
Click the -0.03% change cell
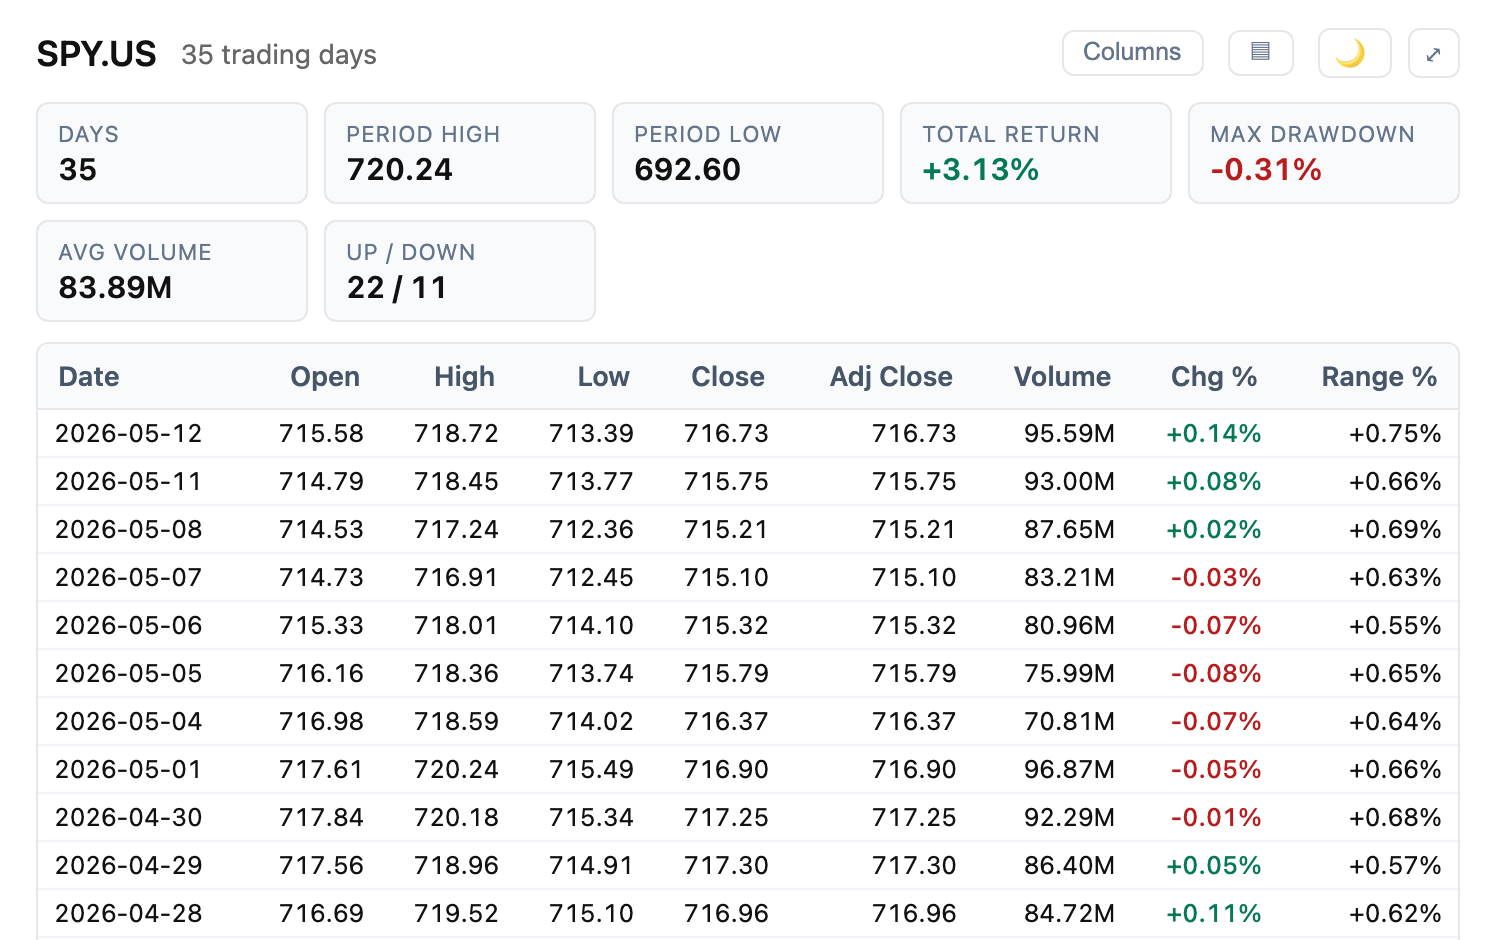click(1215, 577)
